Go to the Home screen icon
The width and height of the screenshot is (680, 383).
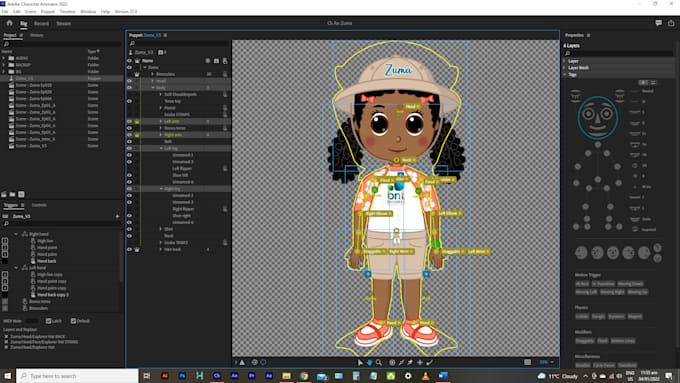point(9,23)
